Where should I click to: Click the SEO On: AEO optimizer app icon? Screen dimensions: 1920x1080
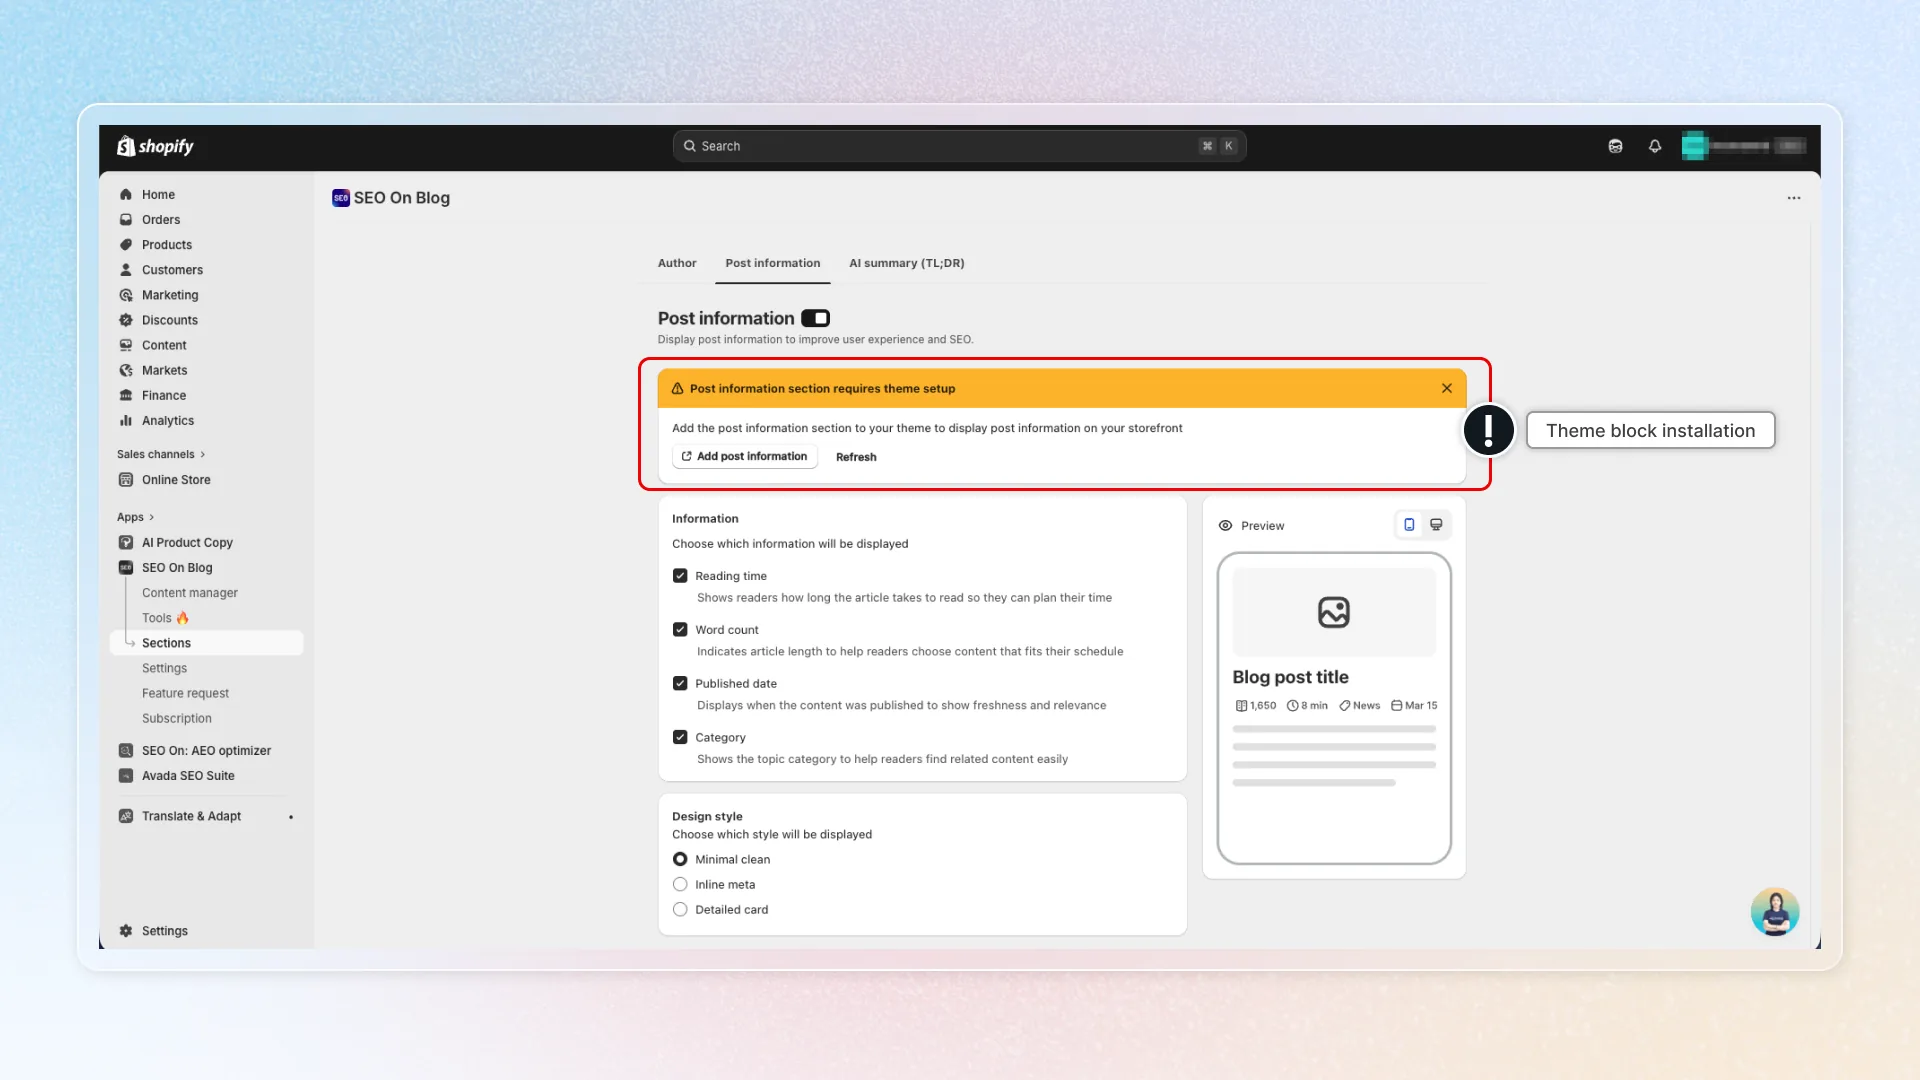(126, 751)
